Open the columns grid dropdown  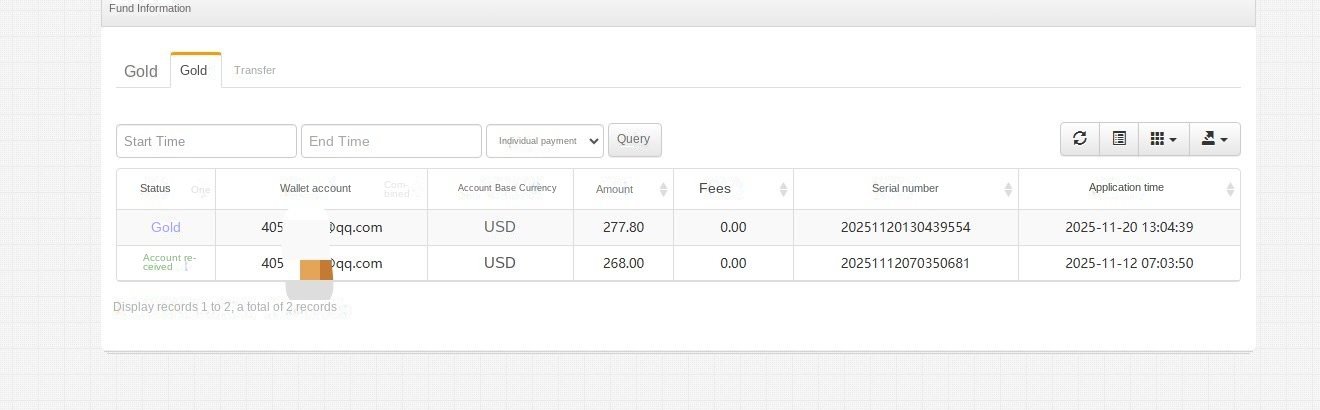(x=1163, y=139)
